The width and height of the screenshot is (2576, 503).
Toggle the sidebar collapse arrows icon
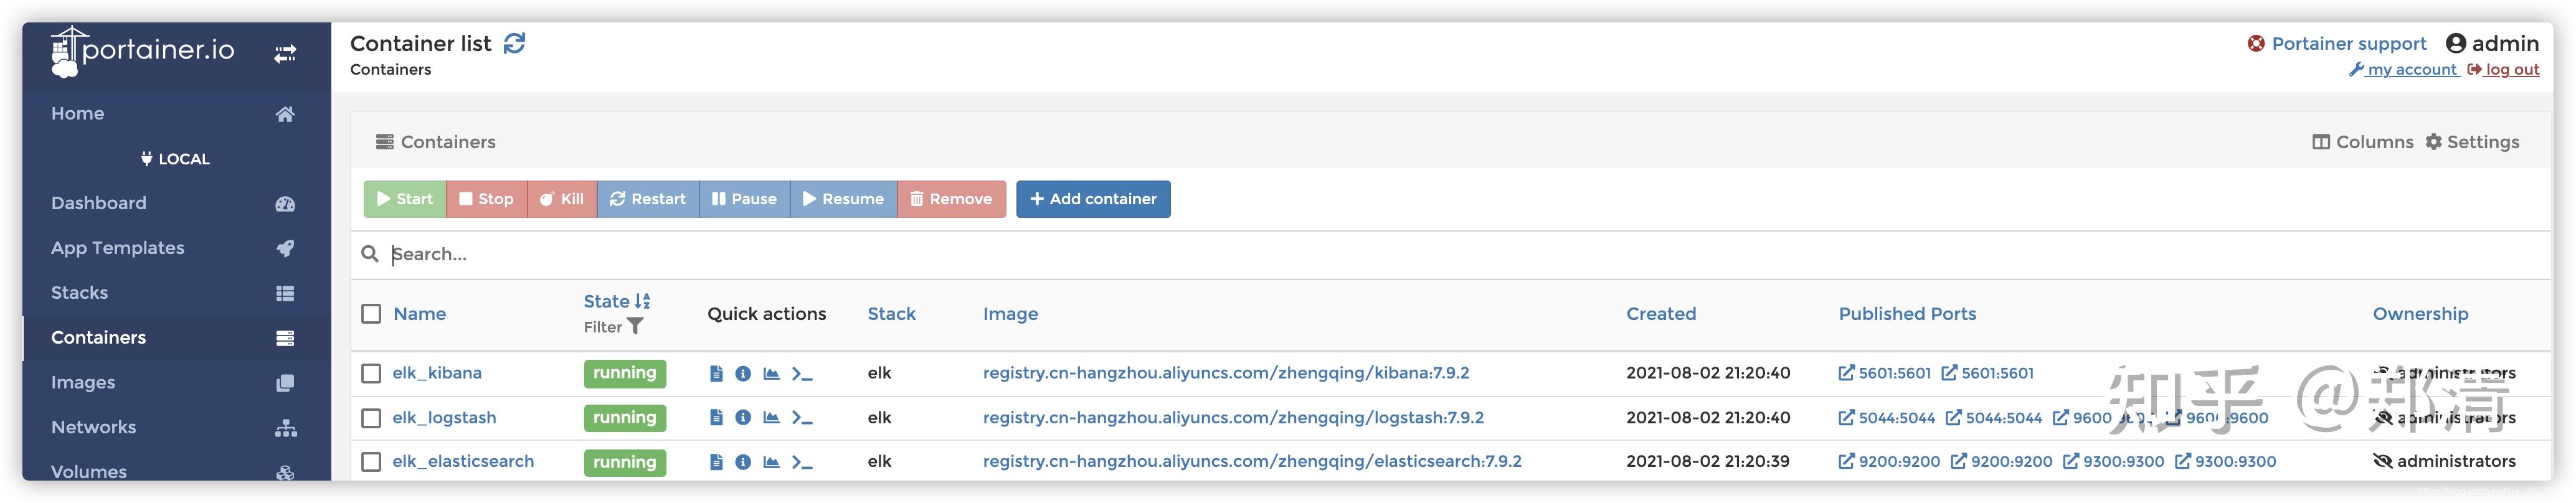tap(285, 53)
